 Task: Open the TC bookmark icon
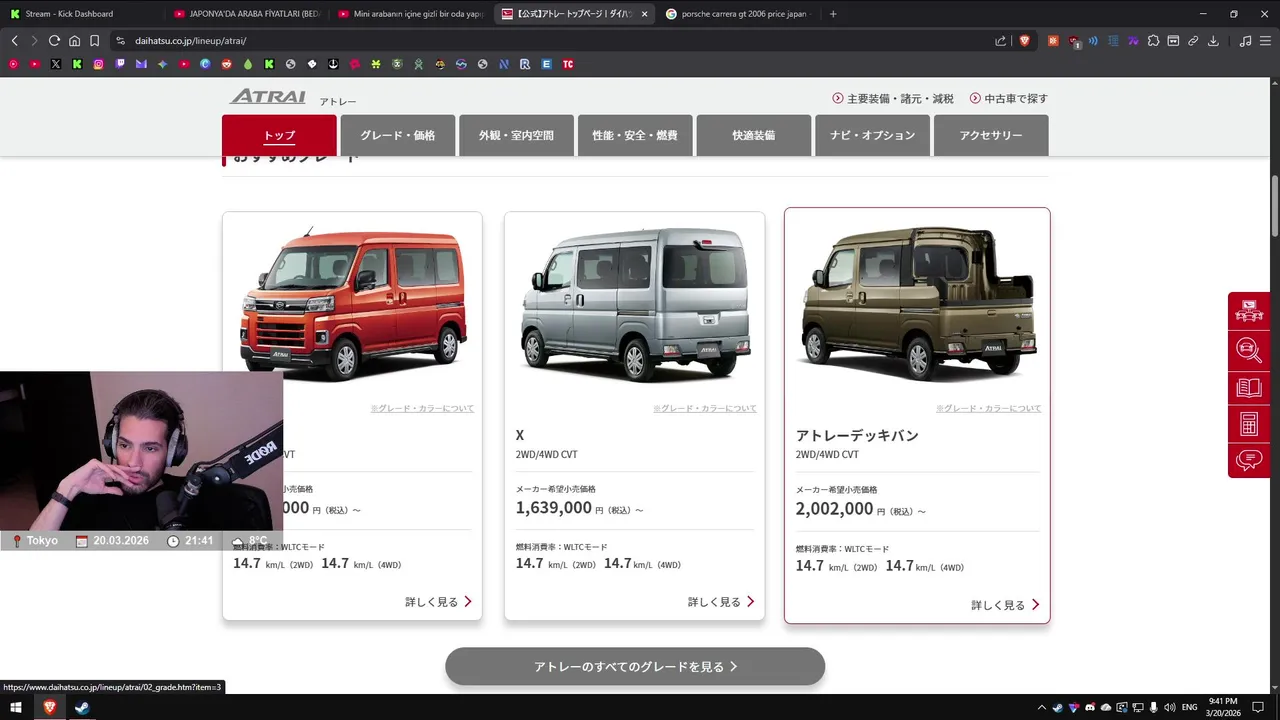[x=568, y=64]
